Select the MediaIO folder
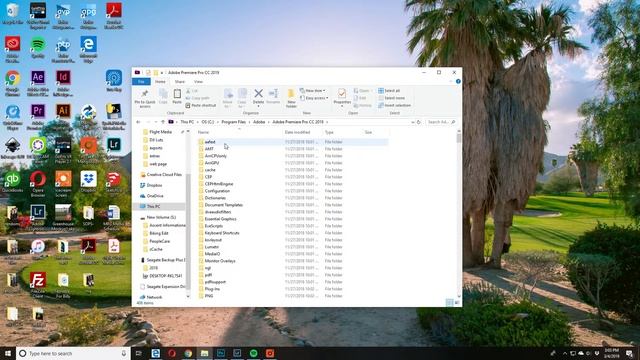This screenshot has height=360, width=640. (x=212, y=254)
